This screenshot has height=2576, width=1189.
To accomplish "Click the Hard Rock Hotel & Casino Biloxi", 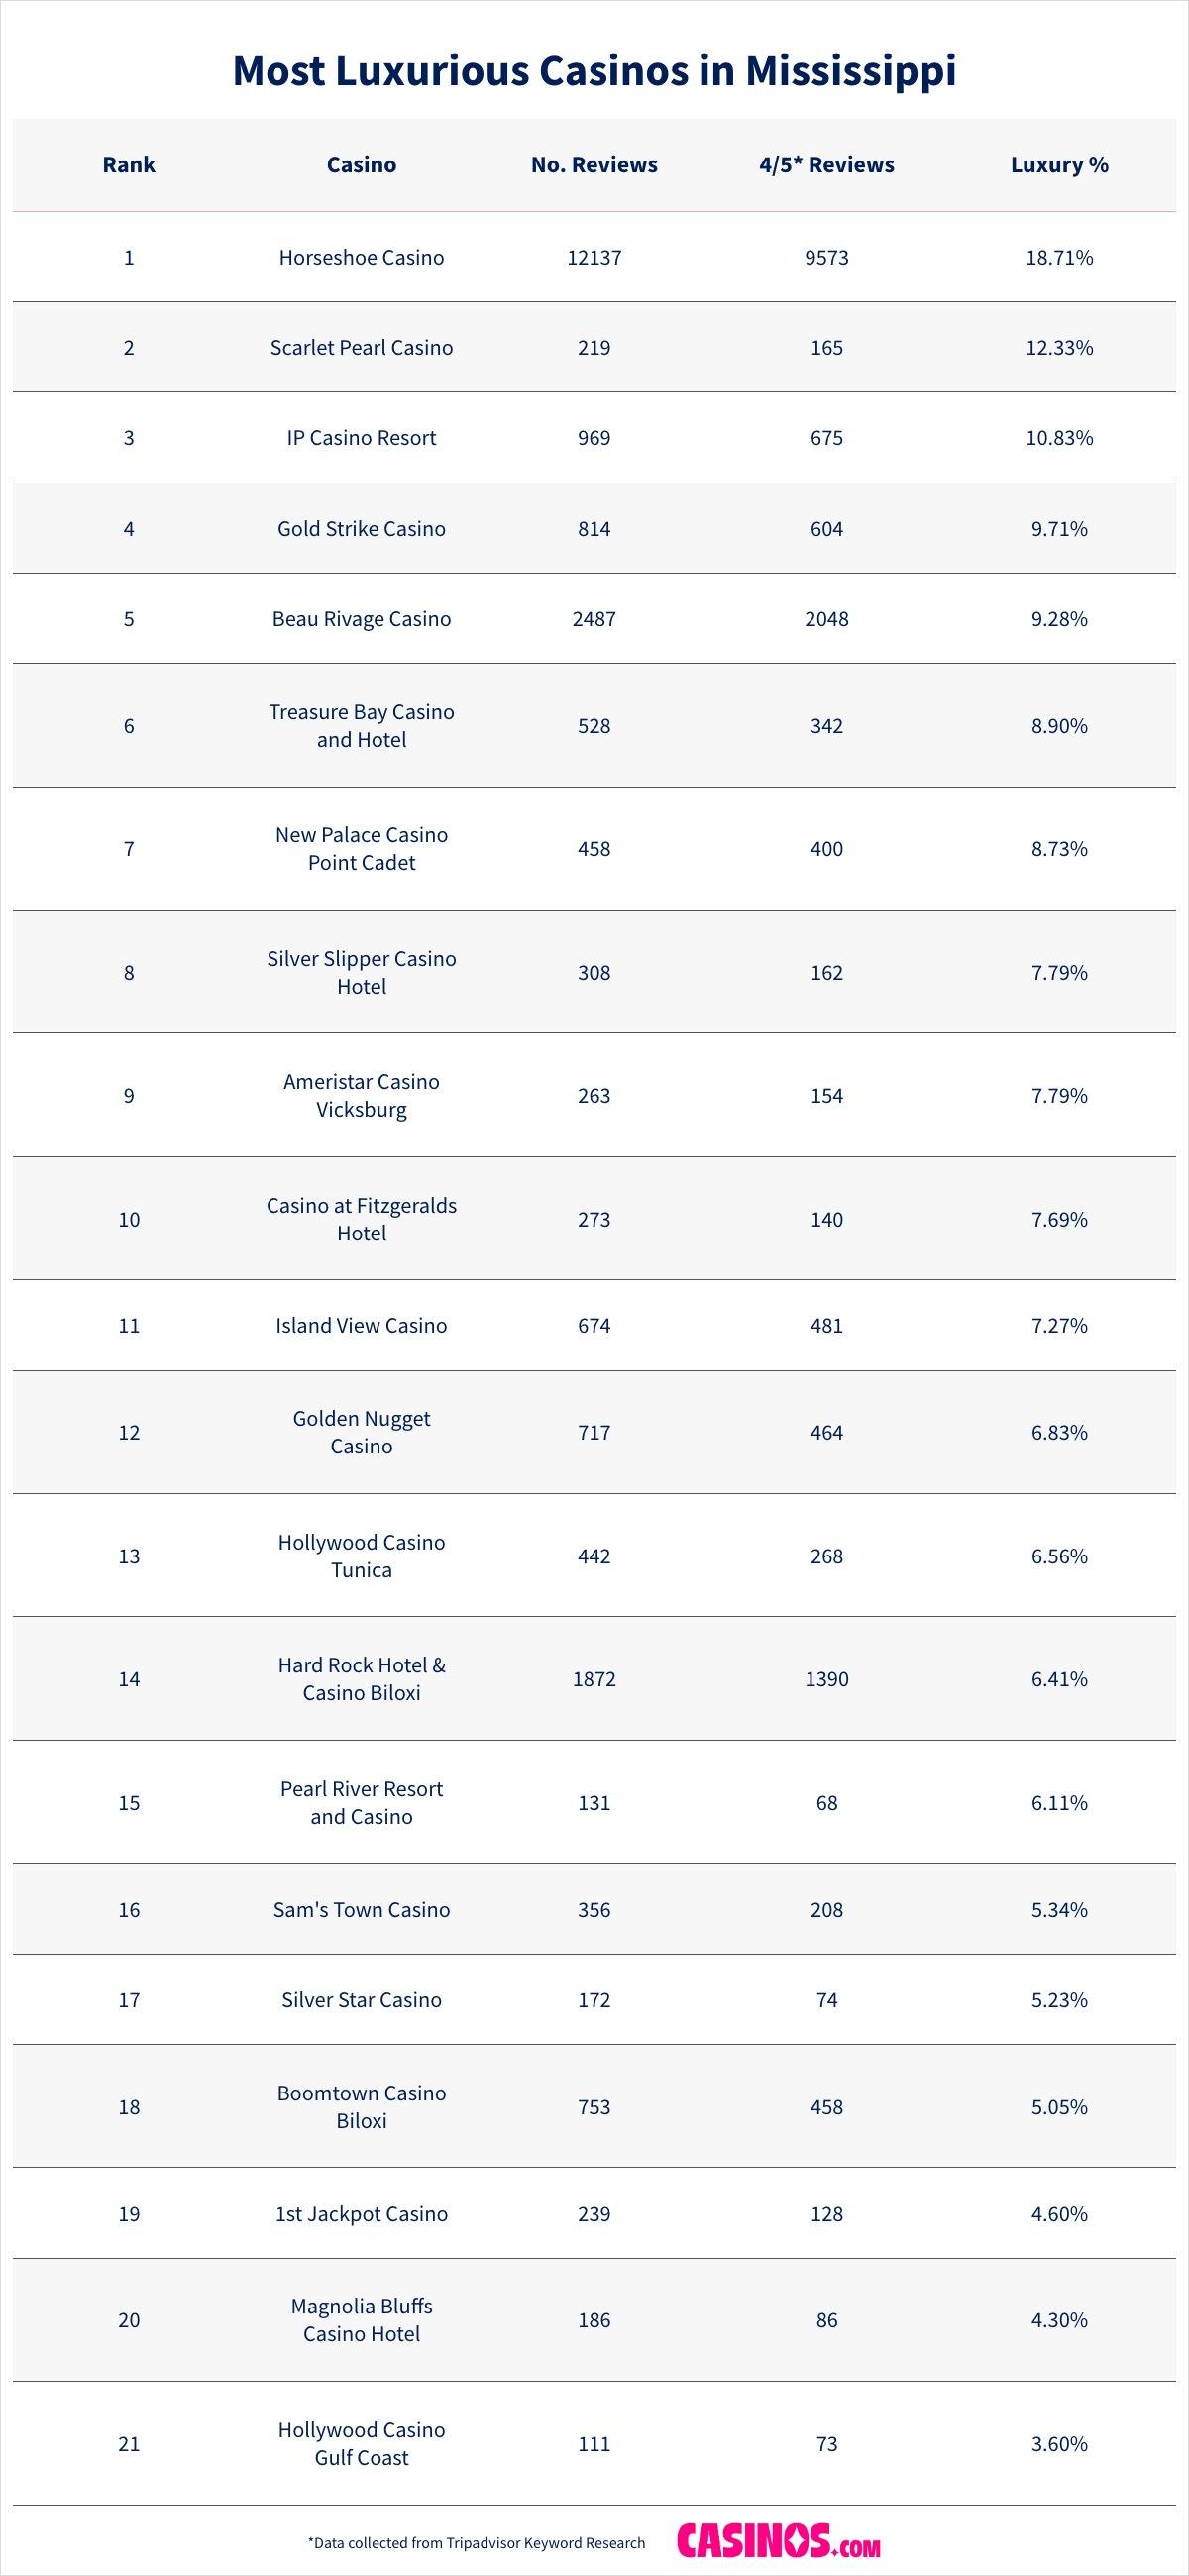I will point(361,1678).
